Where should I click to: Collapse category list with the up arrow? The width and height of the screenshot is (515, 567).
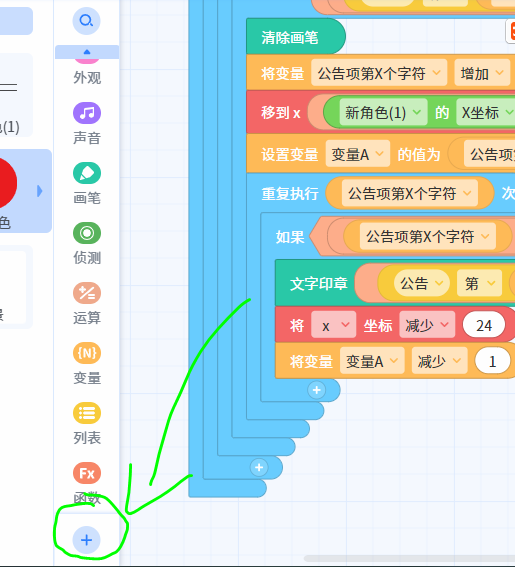pos(87,52)
